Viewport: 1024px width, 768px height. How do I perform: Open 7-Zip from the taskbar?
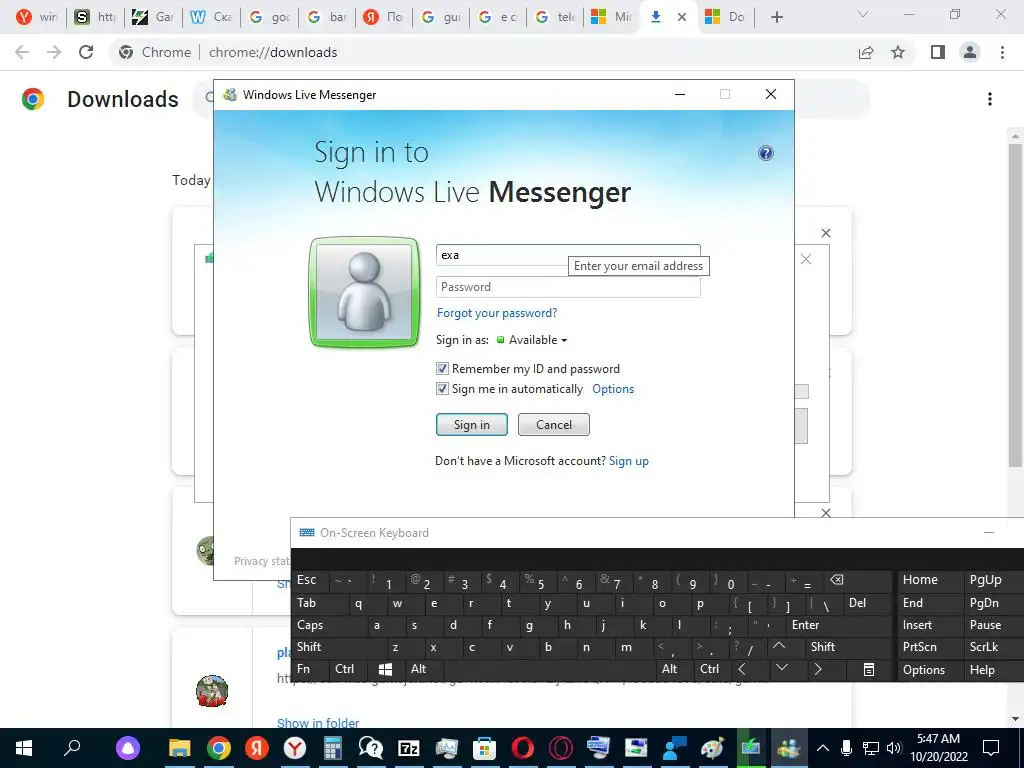[x=409, y=748]
